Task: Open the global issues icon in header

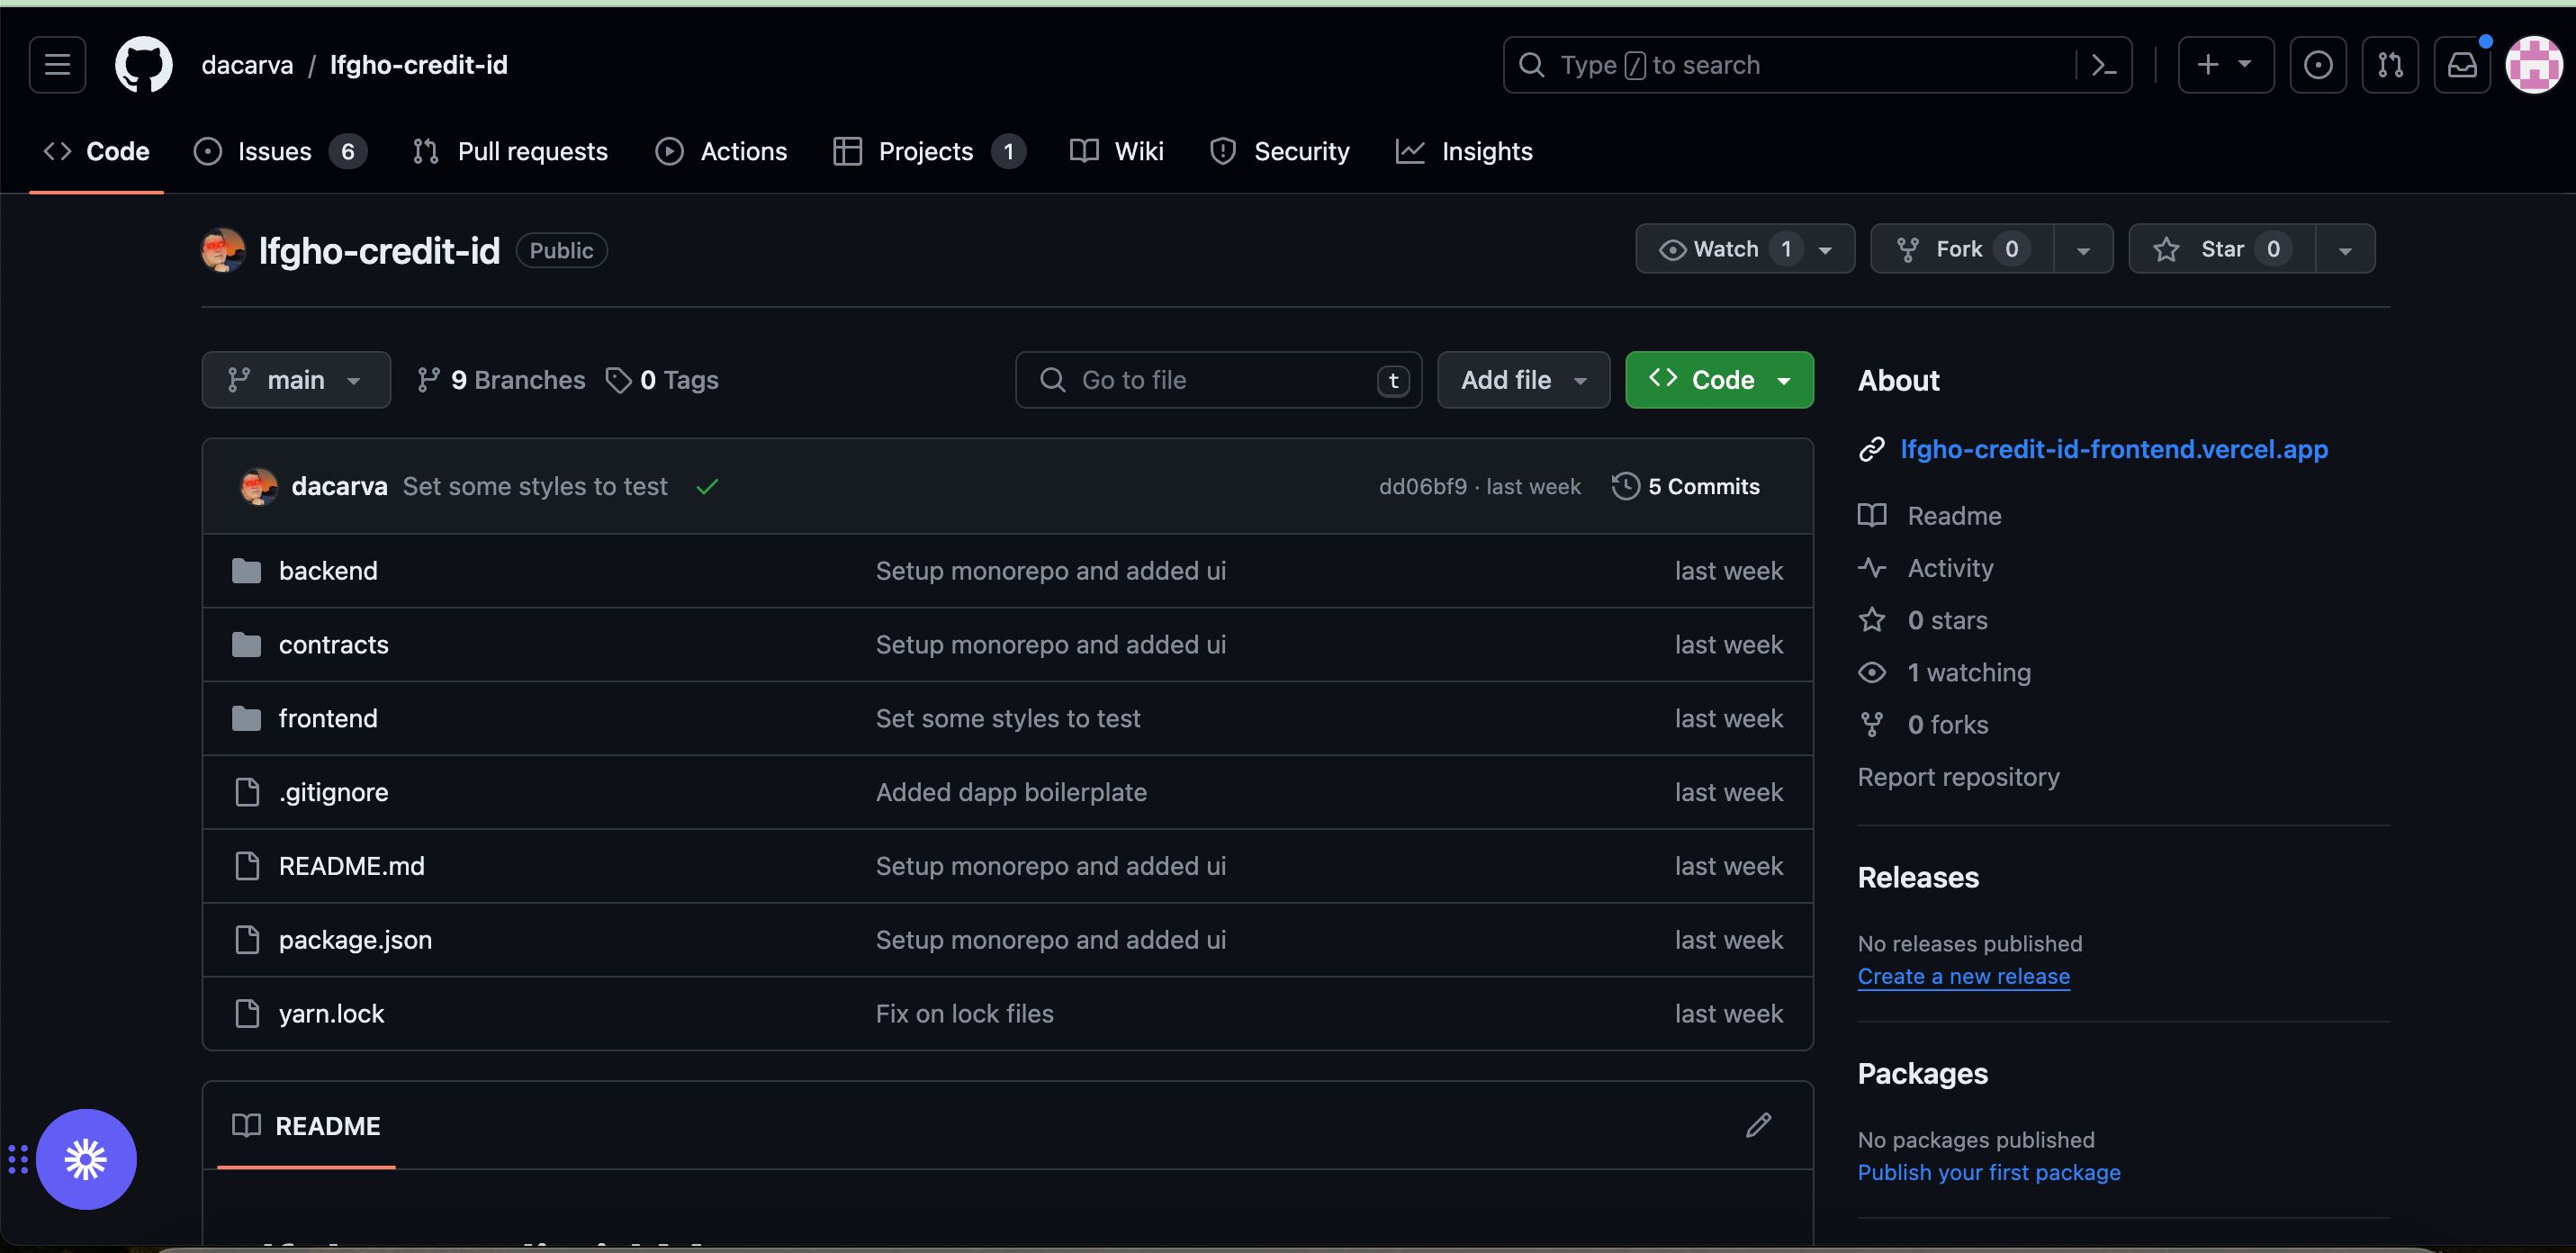Action: (x=2317, y=65)
